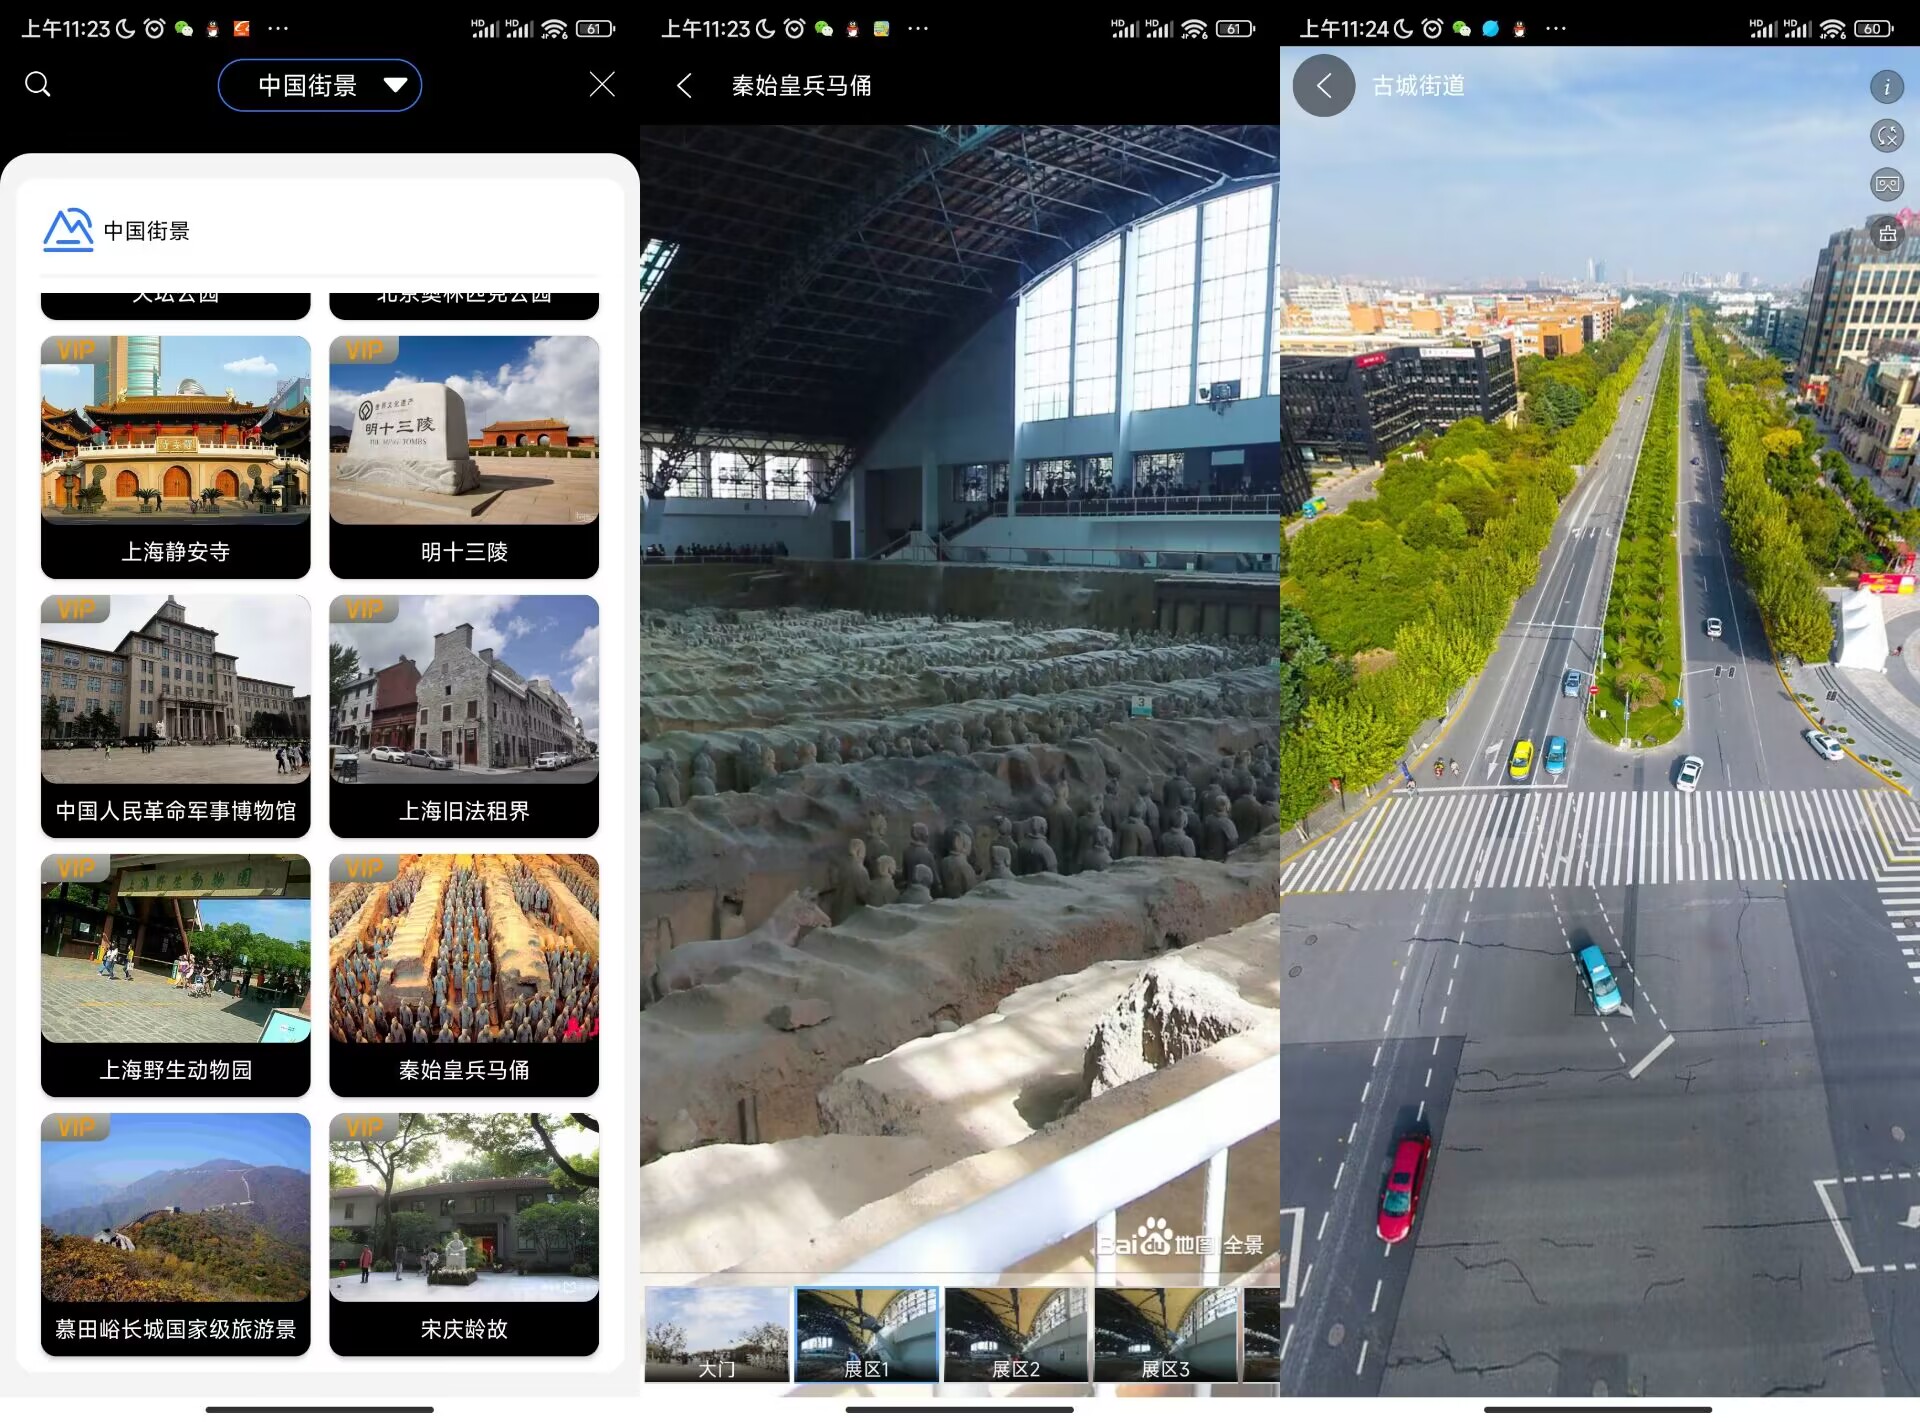Click the 中国街景 mountain logo icon

tap(68, 230)
